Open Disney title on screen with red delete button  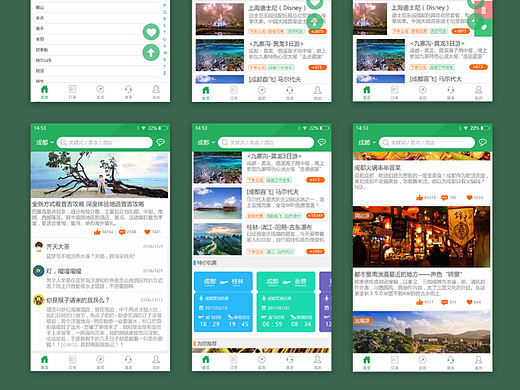[x=420, y=8]
